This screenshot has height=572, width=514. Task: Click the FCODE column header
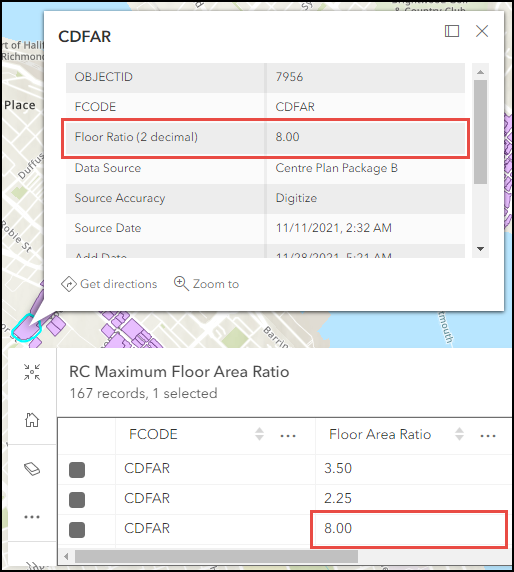[153, 434]
